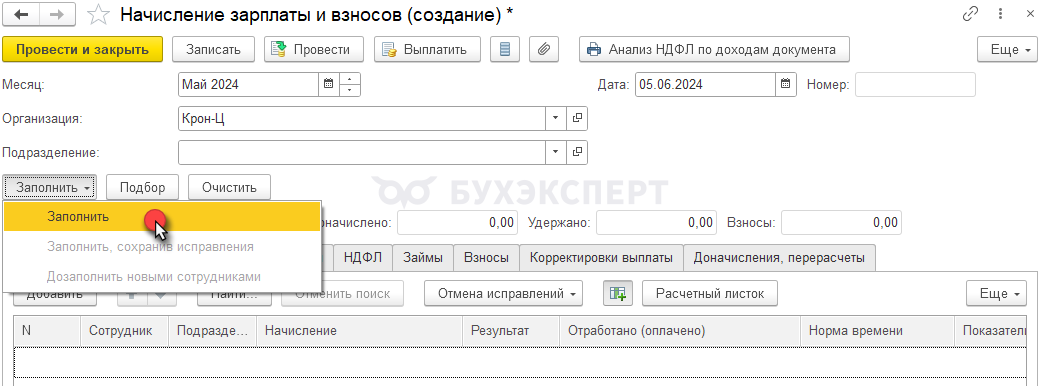Click Отработано (оплачено) column header
The image size is (1040, 386).
(681, 330)
